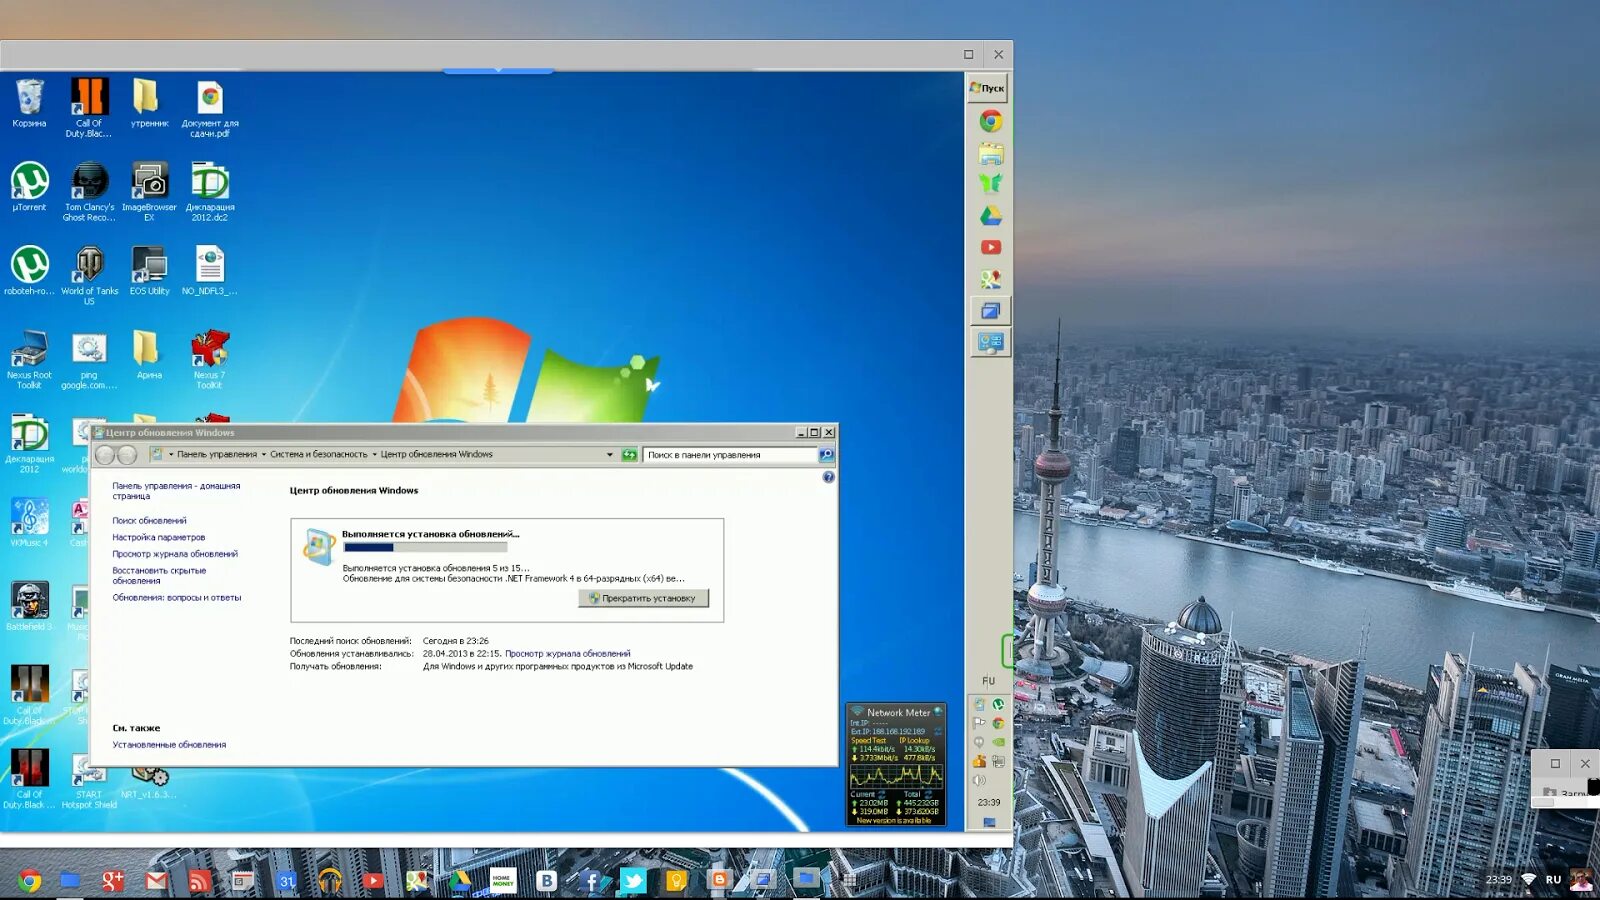This screenshot has height=900, width=1600.
Task: Launch µTorrent from the desktop
Action: click(29, 187)
